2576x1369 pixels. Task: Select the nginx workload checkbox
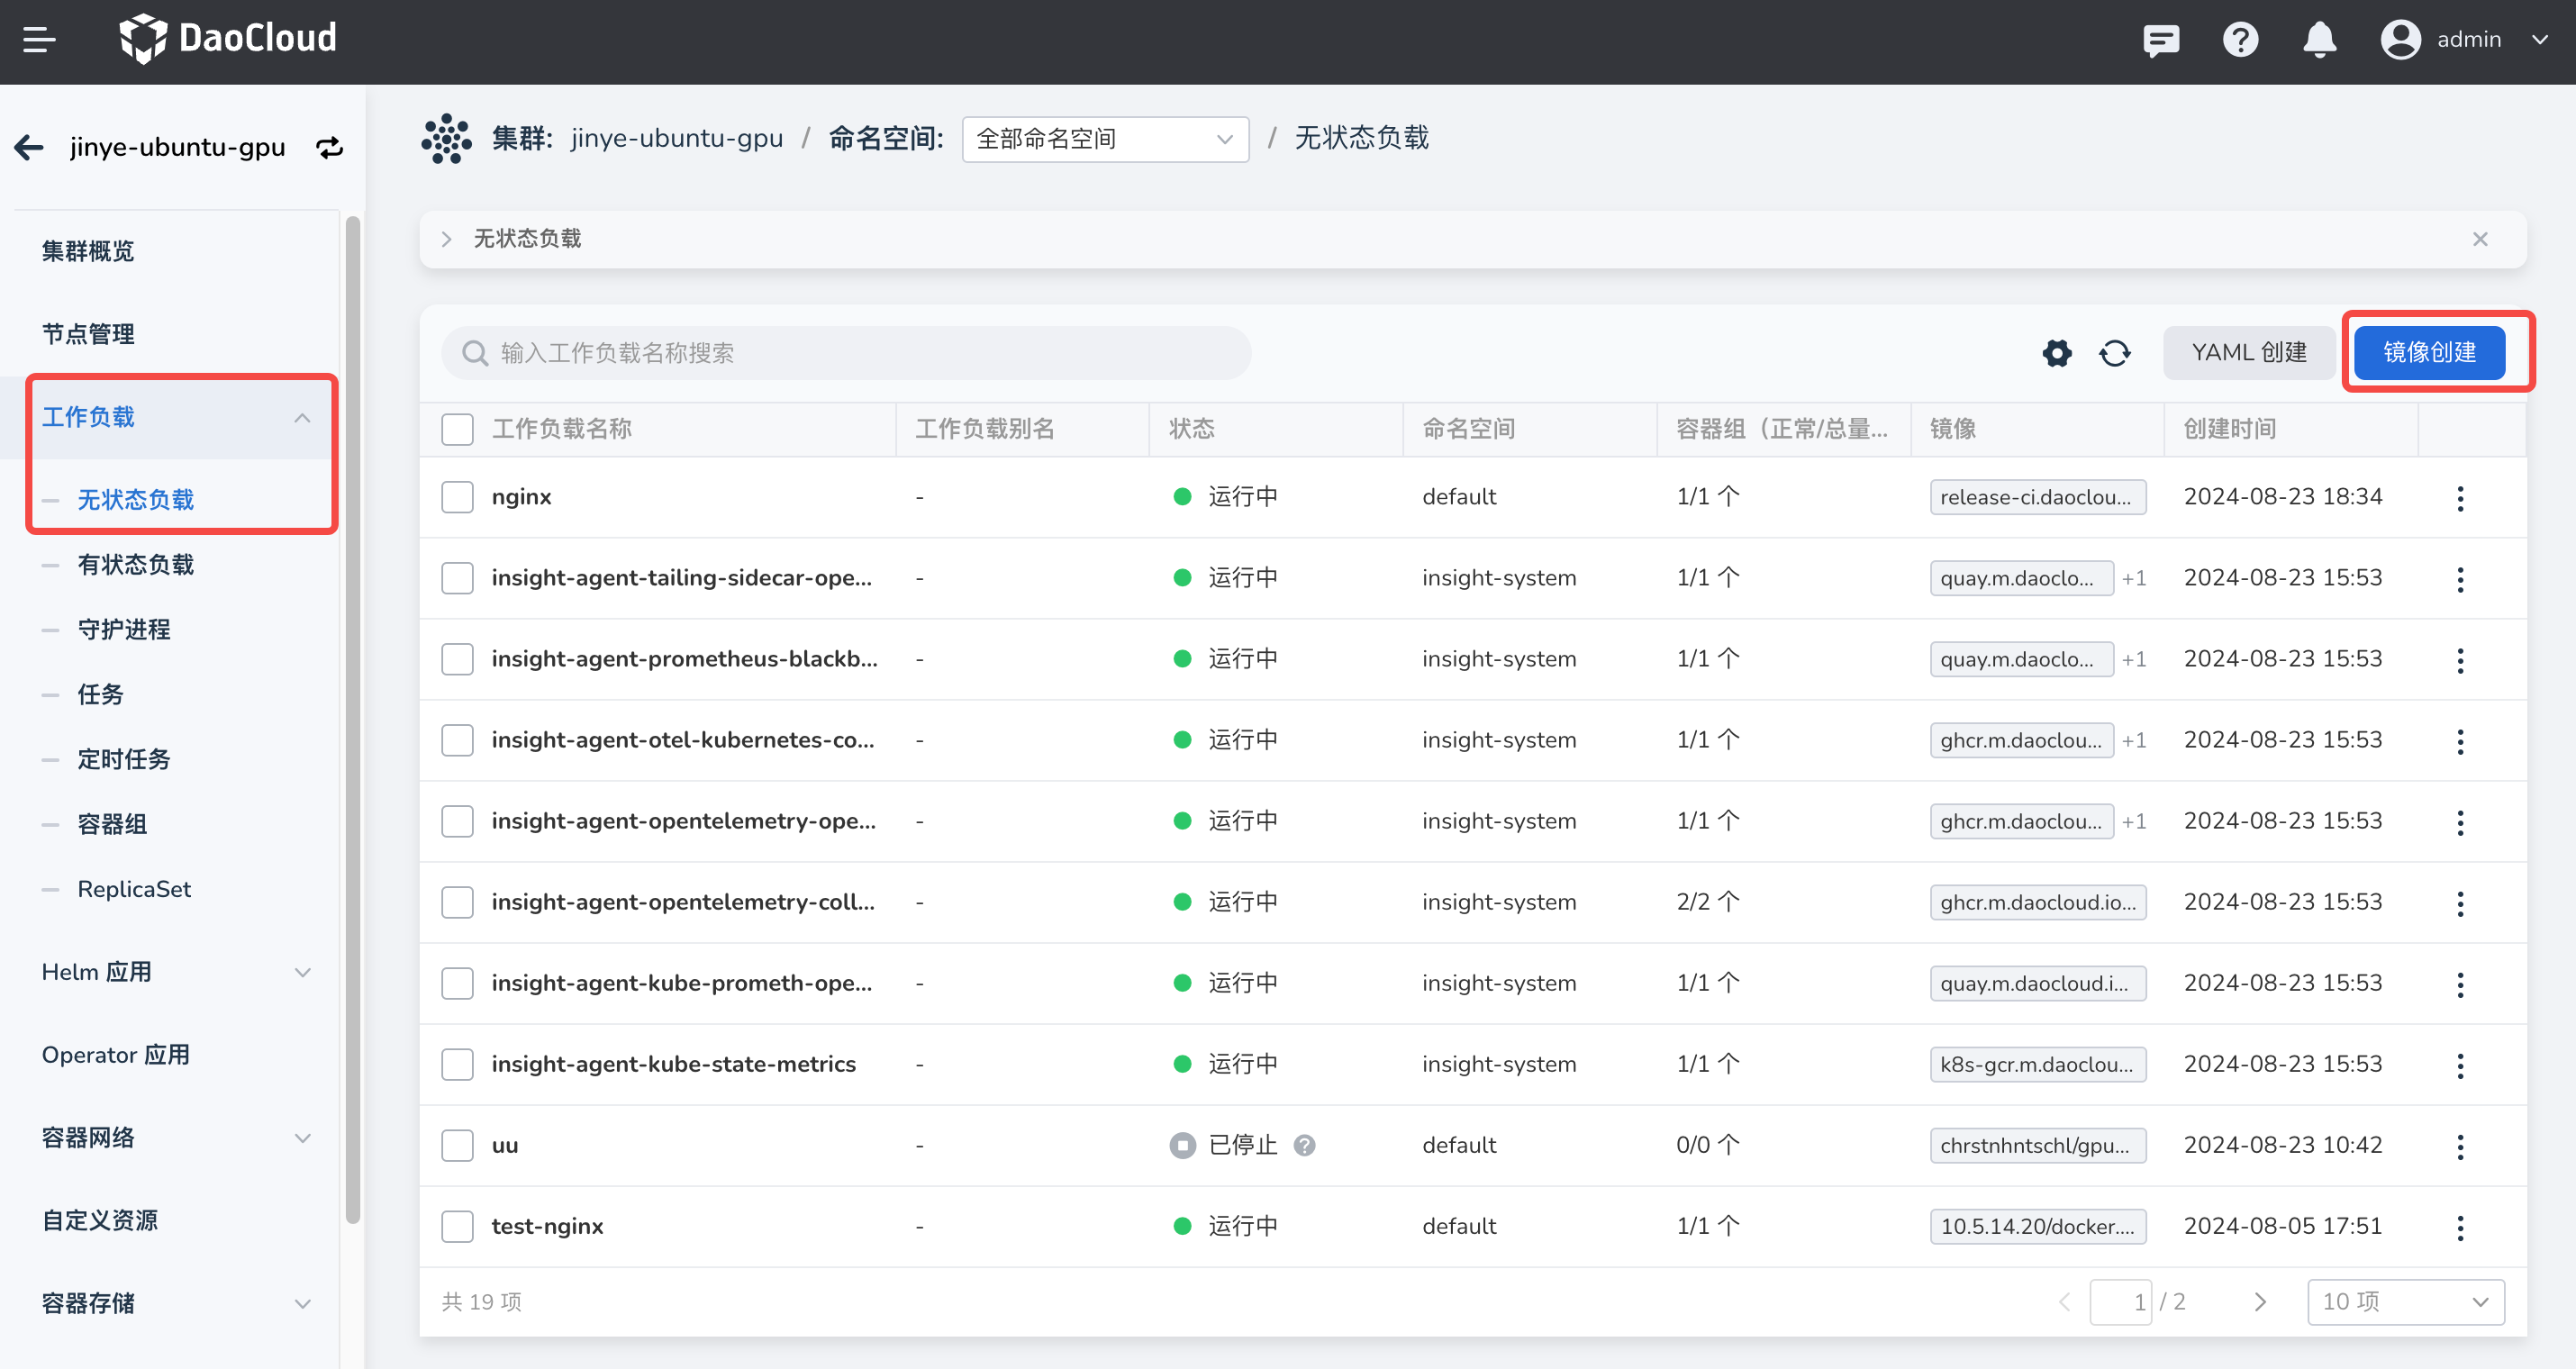(457, 497)
